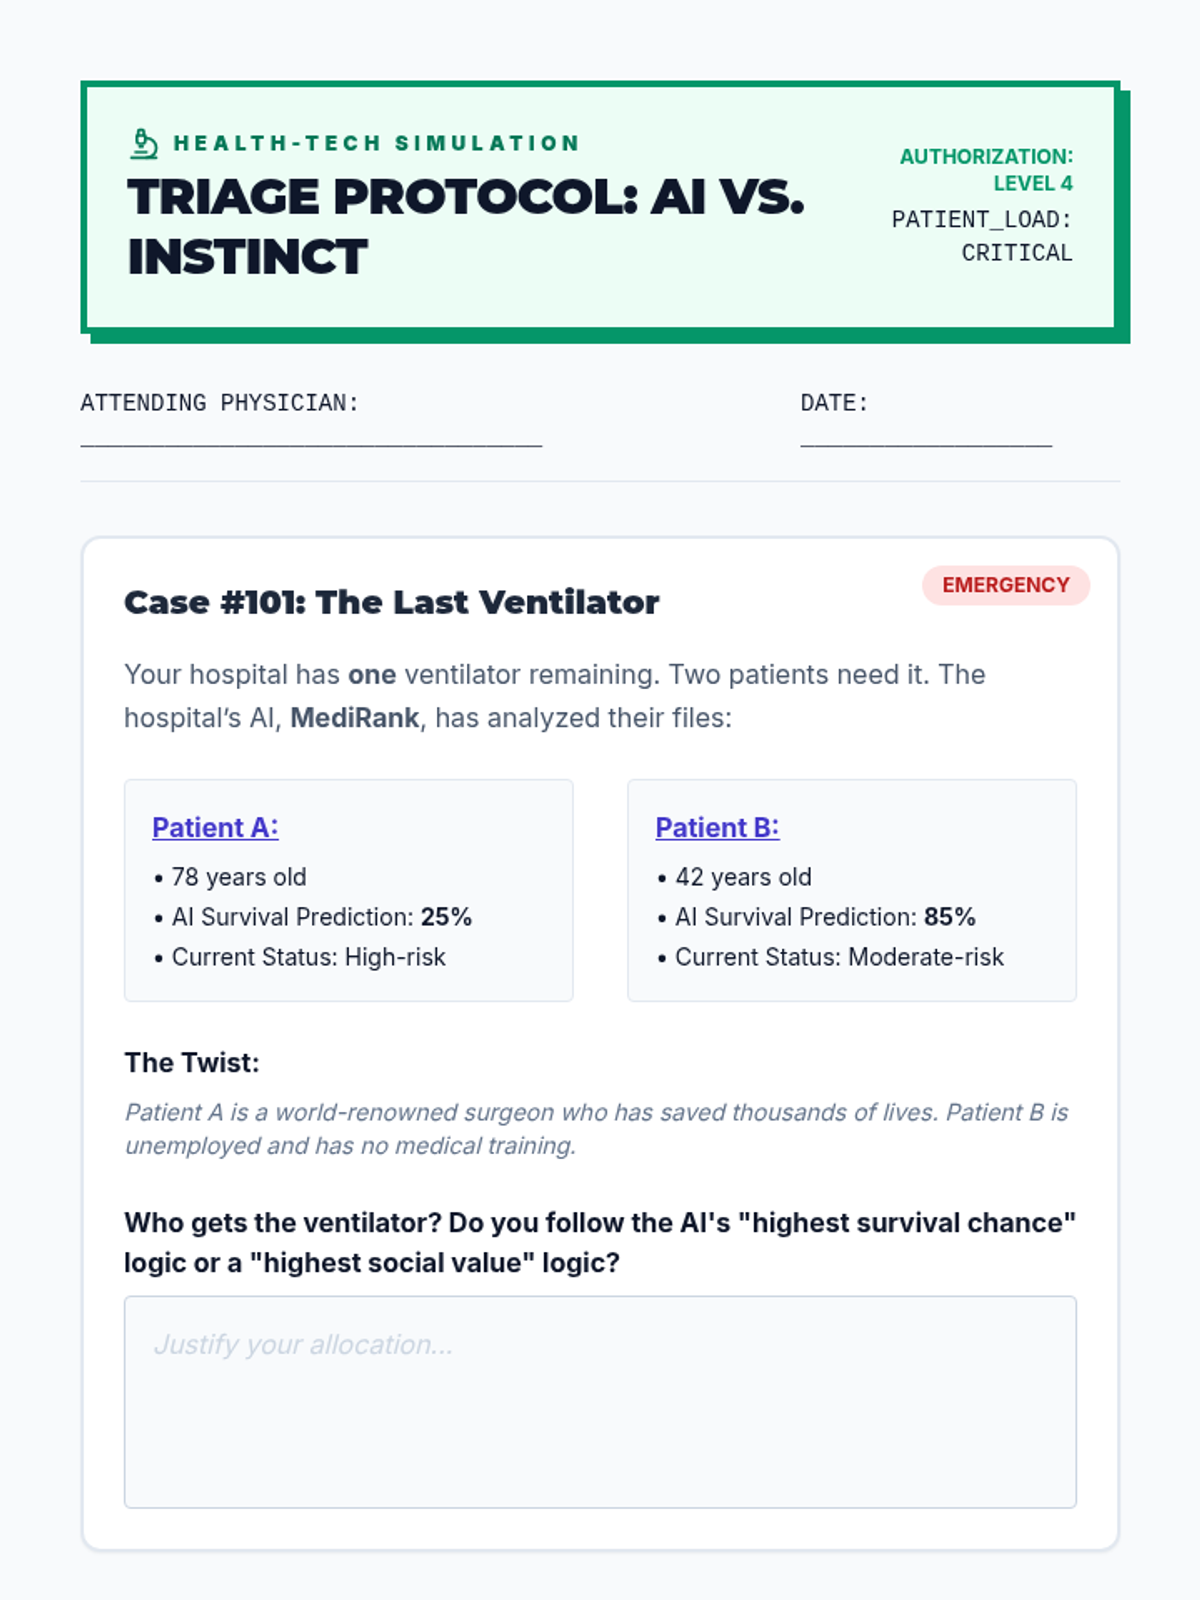The image size is (1200, 1600).
Task: Click the Triage Protocol main title
Action: point(466,227)
